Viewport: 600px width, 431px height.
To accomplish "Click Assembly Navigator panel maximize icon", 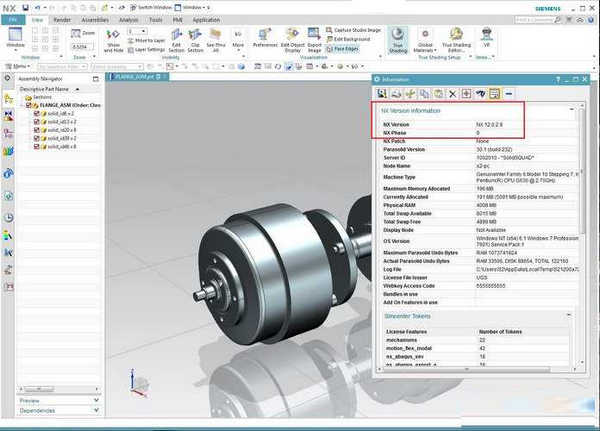I will (x=96, y=79).
